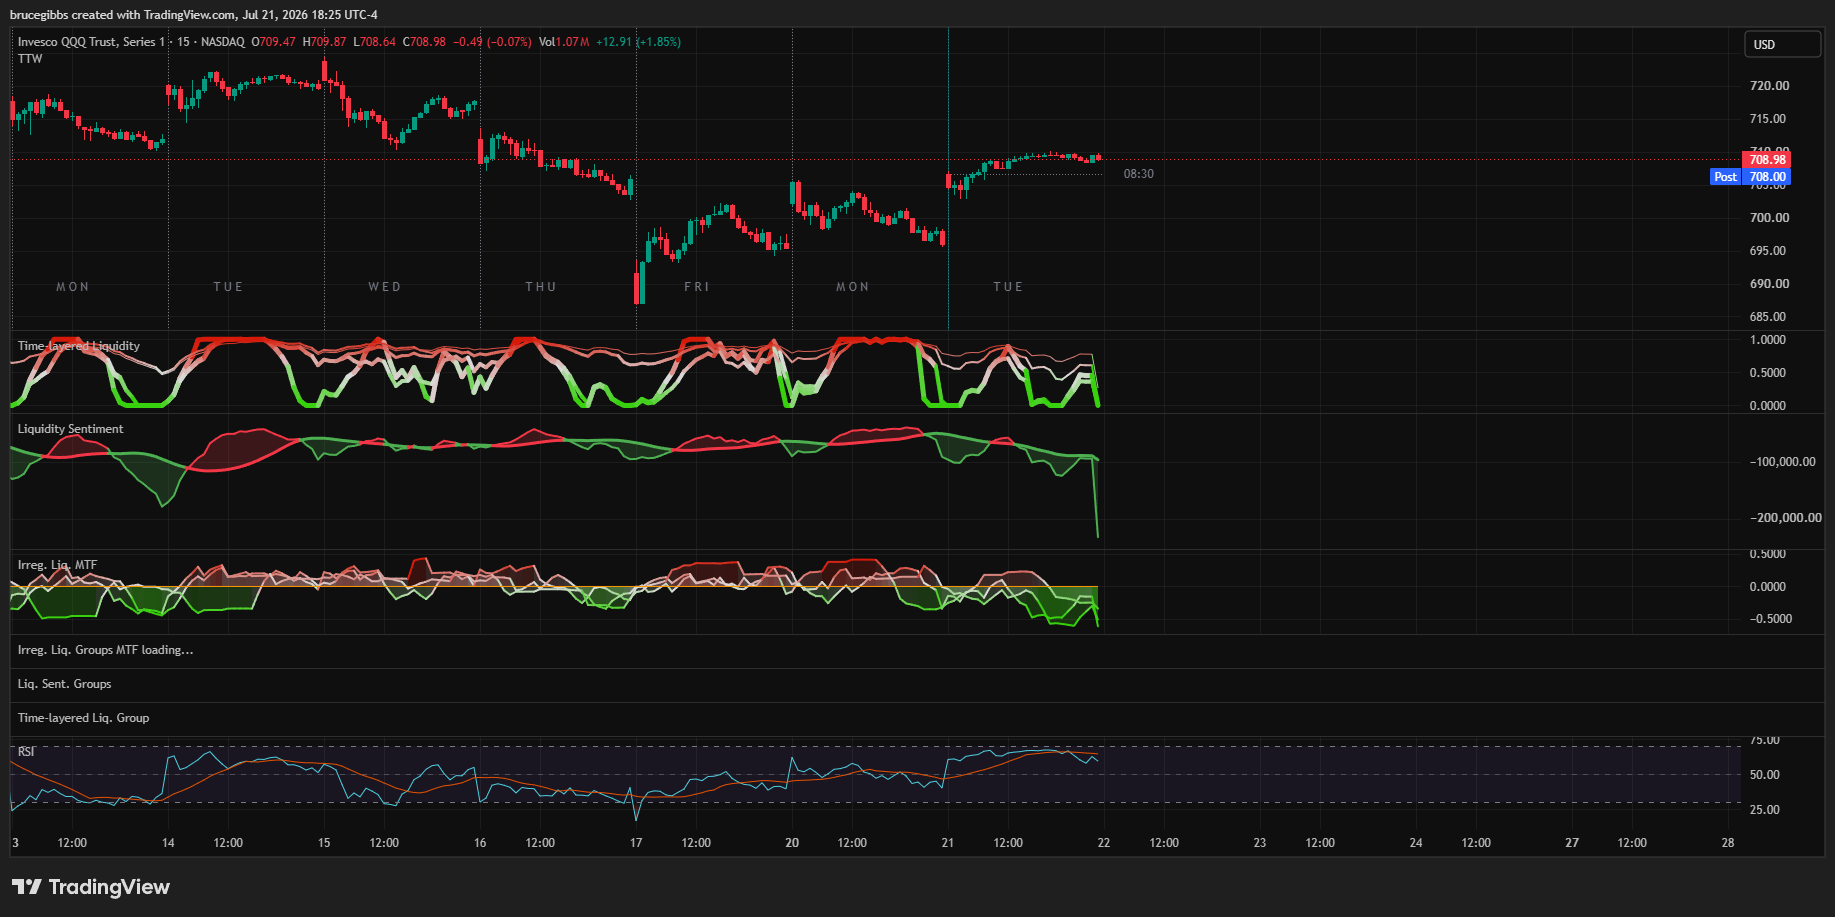The image size is (1835, 917).
Task: Click the −0.5000 scale value
Action: pyautogui.click(x=1770, y=619)
